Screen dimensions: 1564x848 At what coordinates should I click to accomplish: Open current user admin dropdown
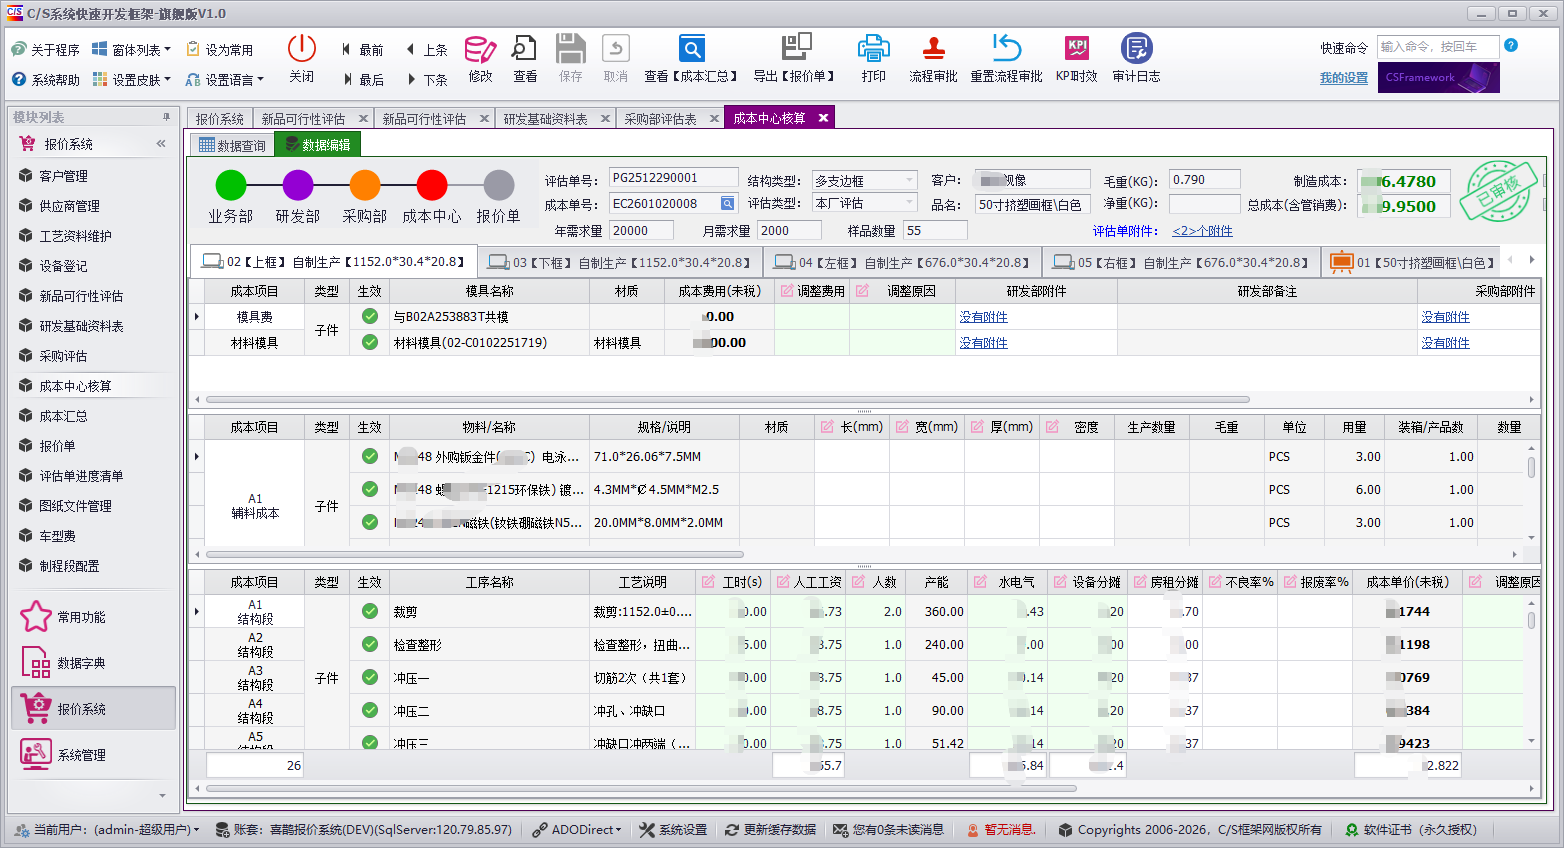pos(107,830)
